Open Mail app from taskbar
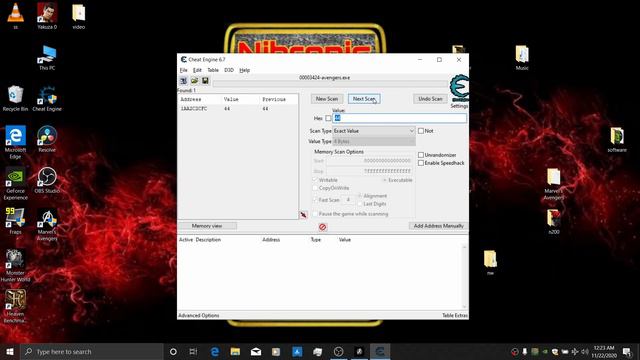The image size is (640, 360). [x=256, y=351]
